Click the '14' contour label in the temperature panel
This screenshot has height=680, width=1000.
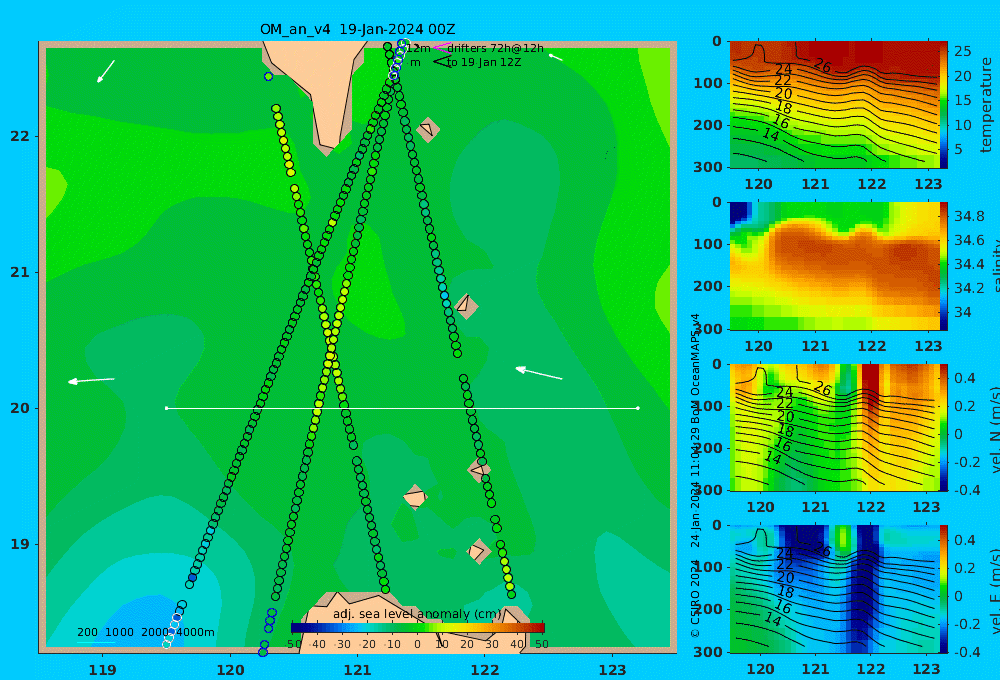click(x=771, y=134)
